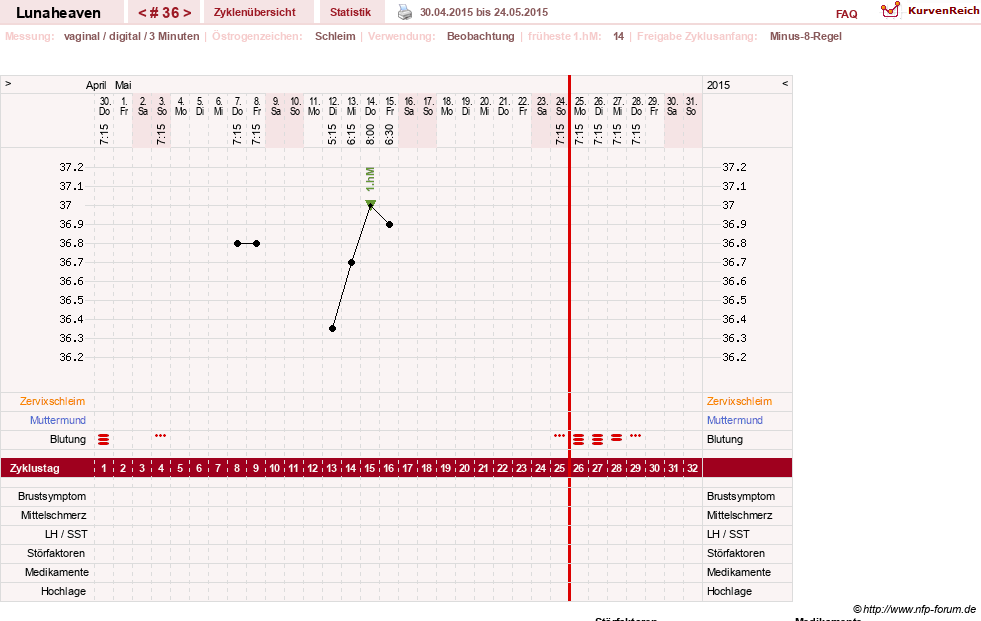This screenshot has width=981, height=621.
Task: Click the Minus-8-Regel value
Action: click(806, 36)
